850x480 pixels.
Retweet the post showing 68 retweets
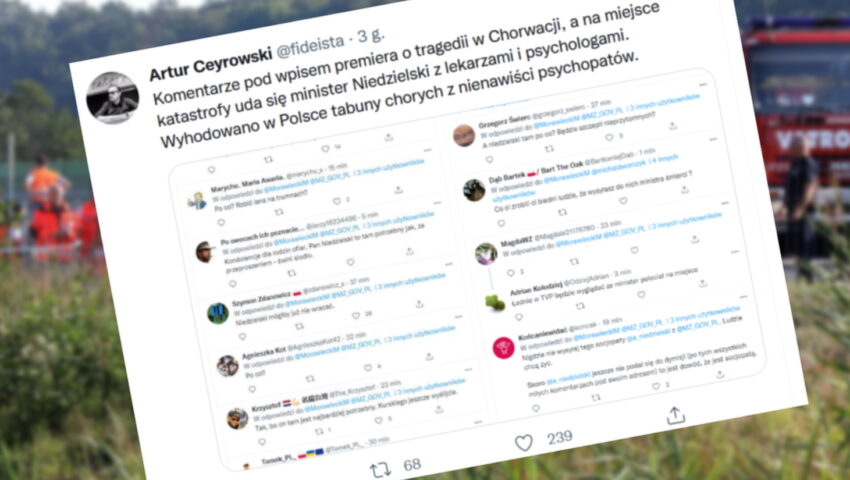coord(381,470)
